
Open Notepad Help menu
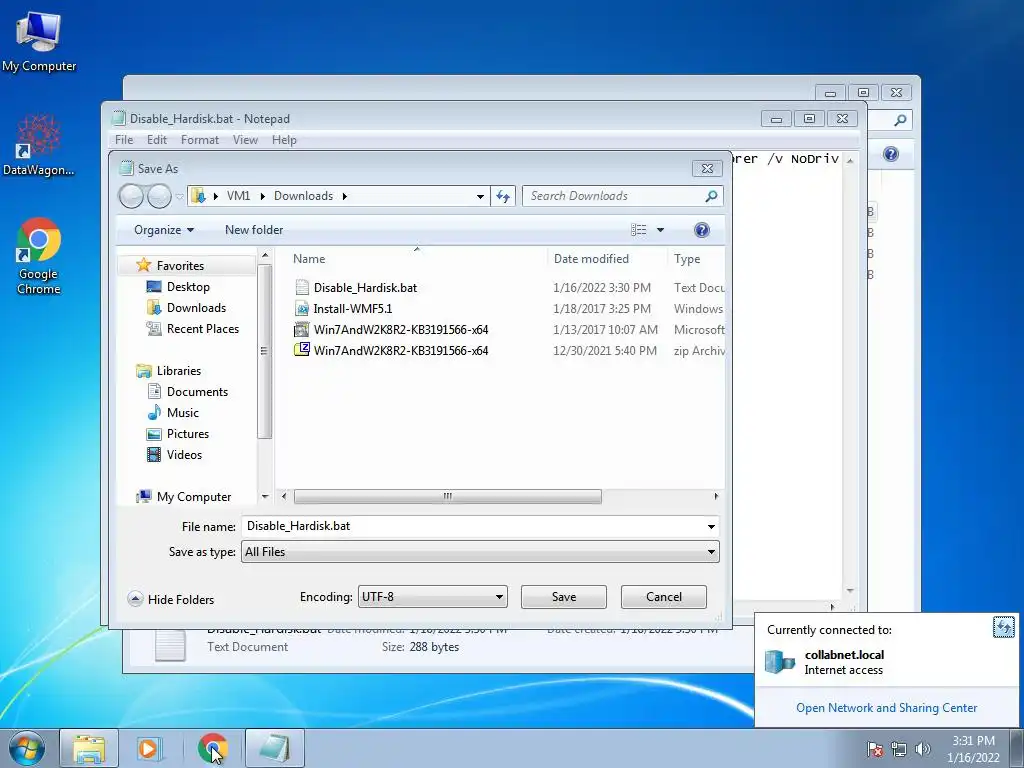[284, 140]
